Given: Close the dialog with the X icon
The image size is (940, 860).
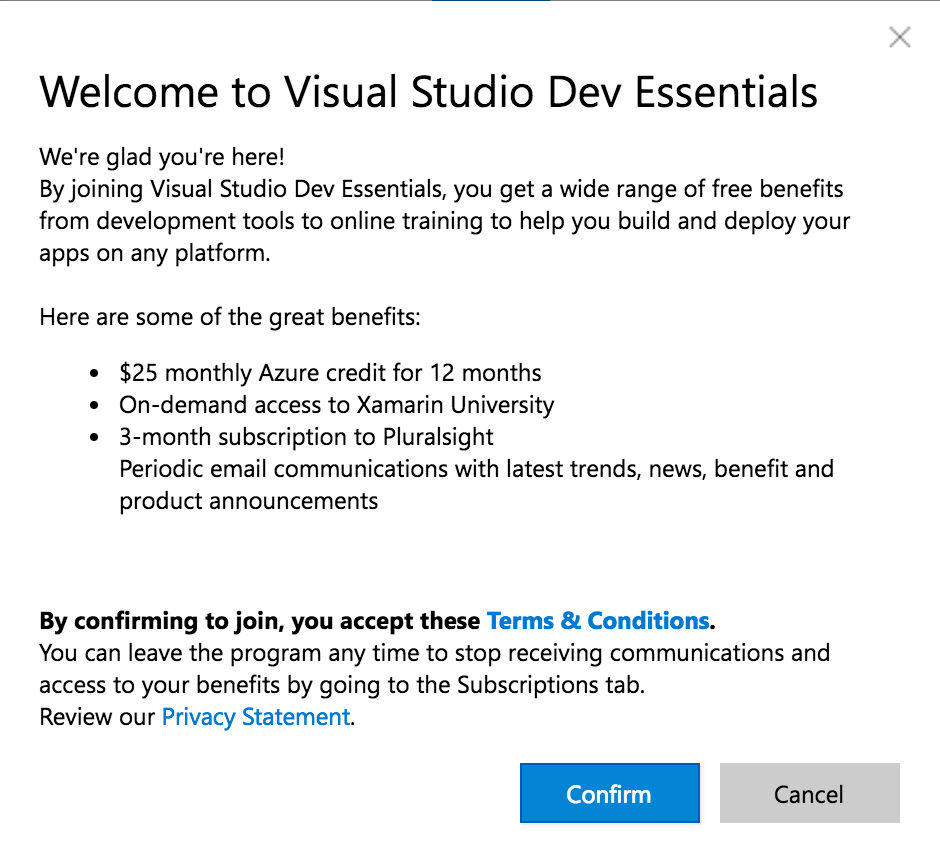Looking at the screenshot, I should click(900, 38).
